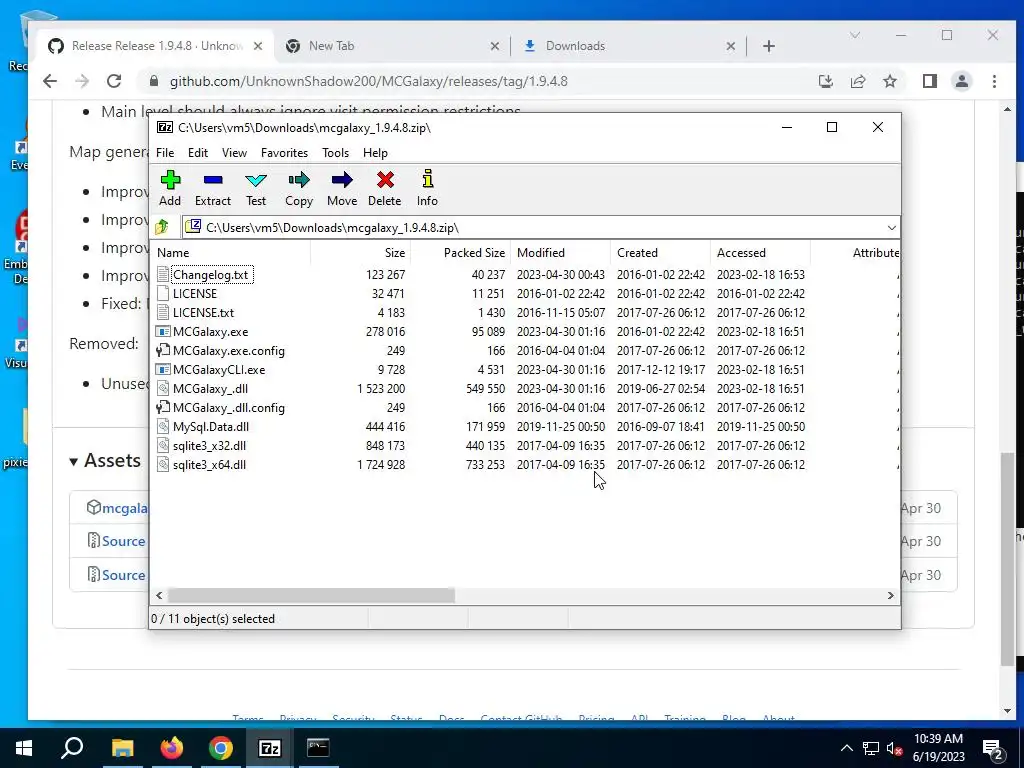Click the browser Back arrow
This screenshot has width=1024, height=768.
pos(50,81)
